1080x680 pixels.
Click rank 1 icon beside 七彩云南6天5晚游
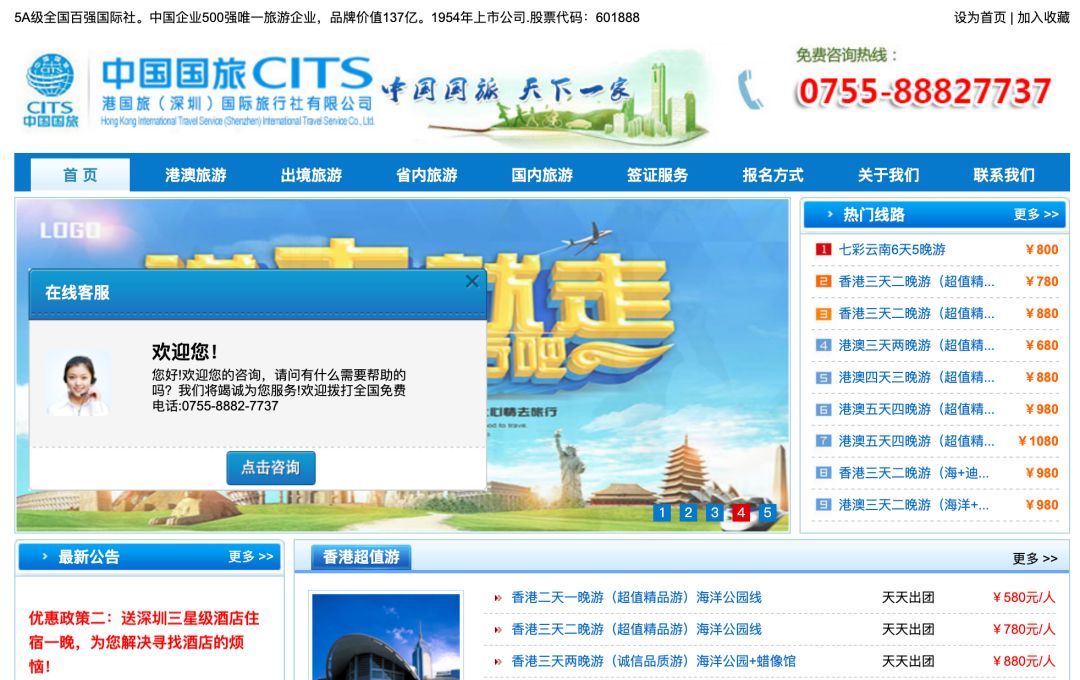click(x=823, y=250)
